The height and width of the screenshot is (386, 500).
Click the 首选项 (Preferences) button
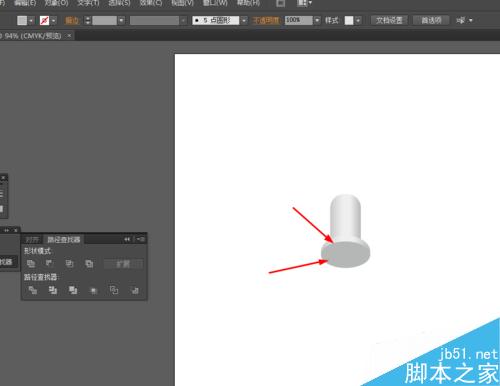(431, 21)
